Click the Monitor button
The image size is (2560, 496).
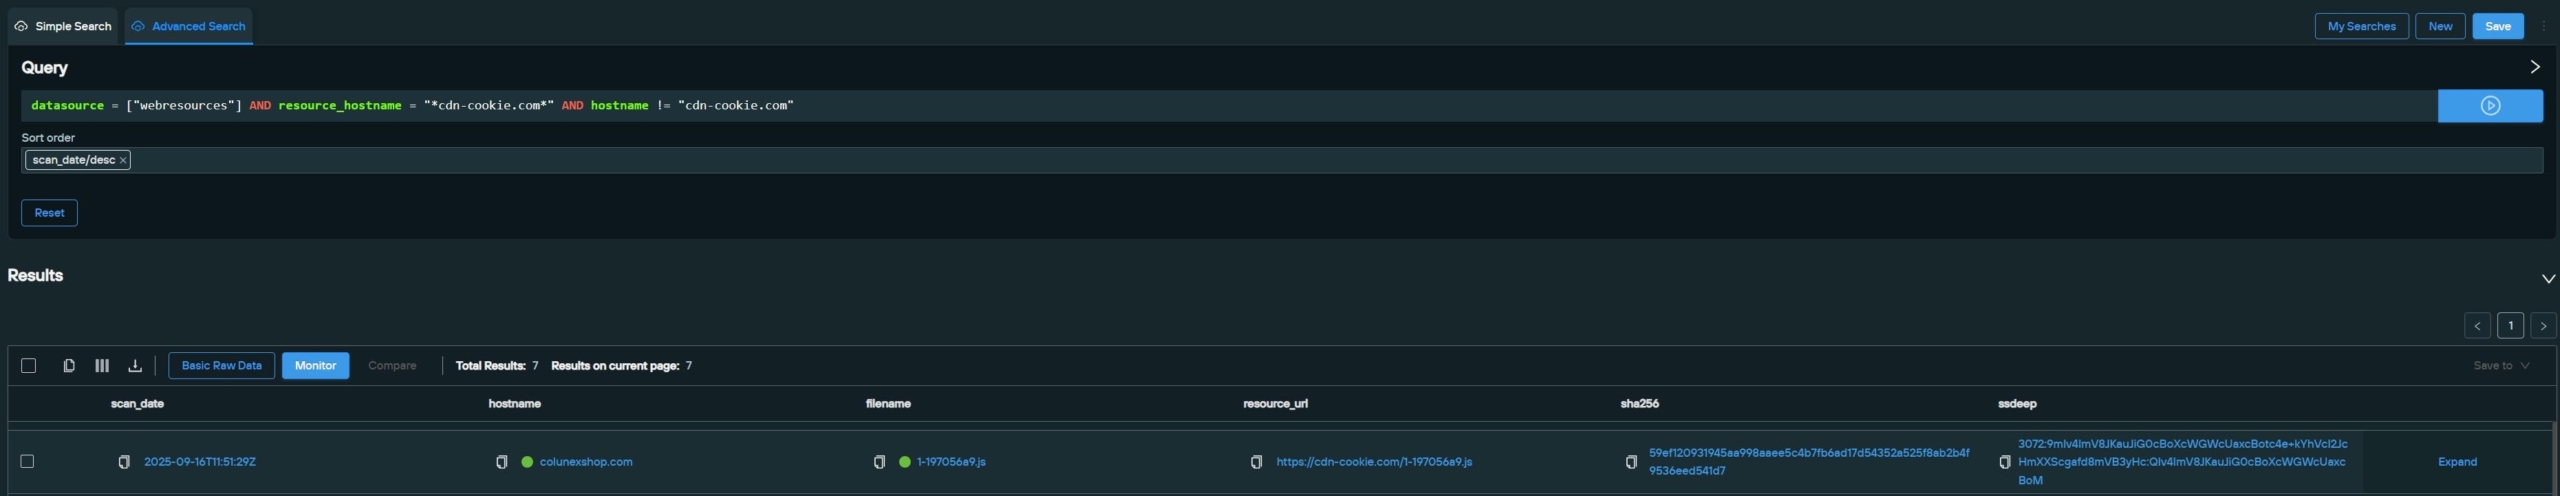click(315, 366)
